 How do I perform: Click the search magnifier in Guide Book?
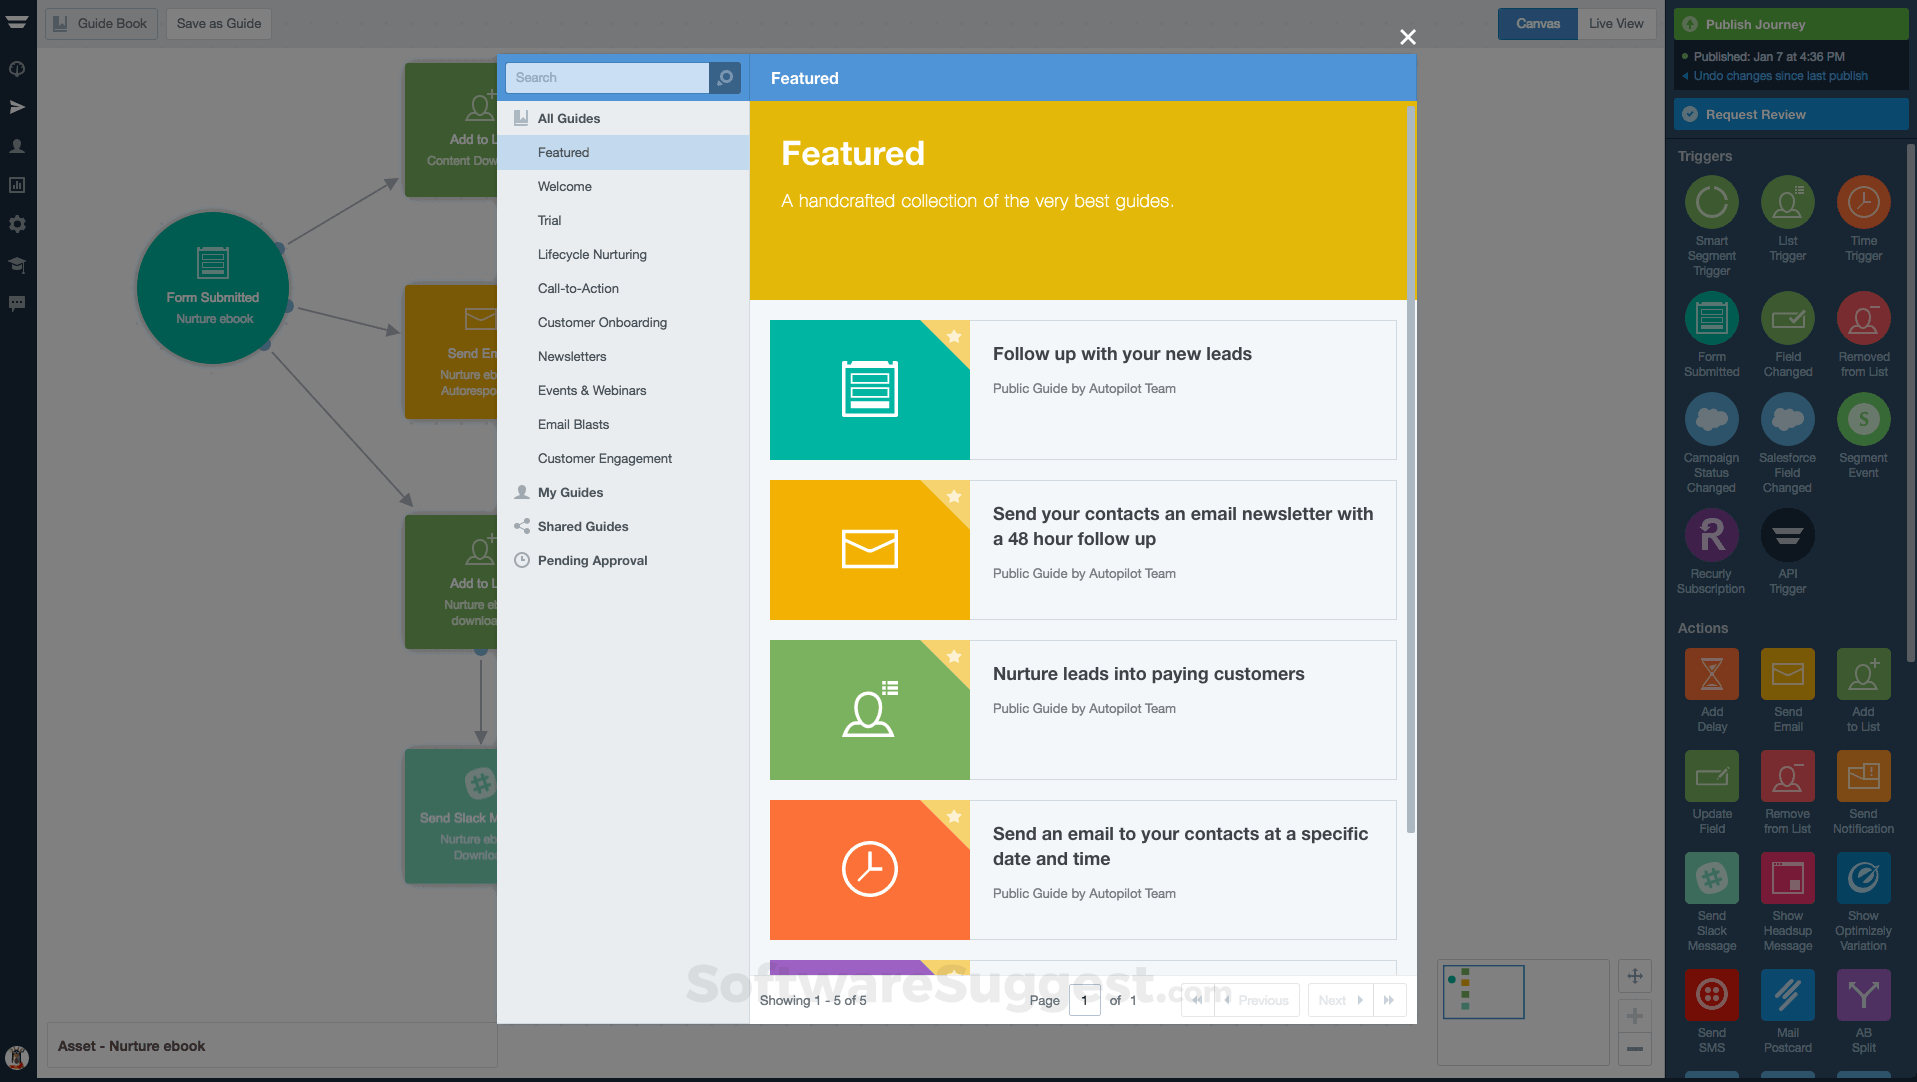[x=724, y=77]
